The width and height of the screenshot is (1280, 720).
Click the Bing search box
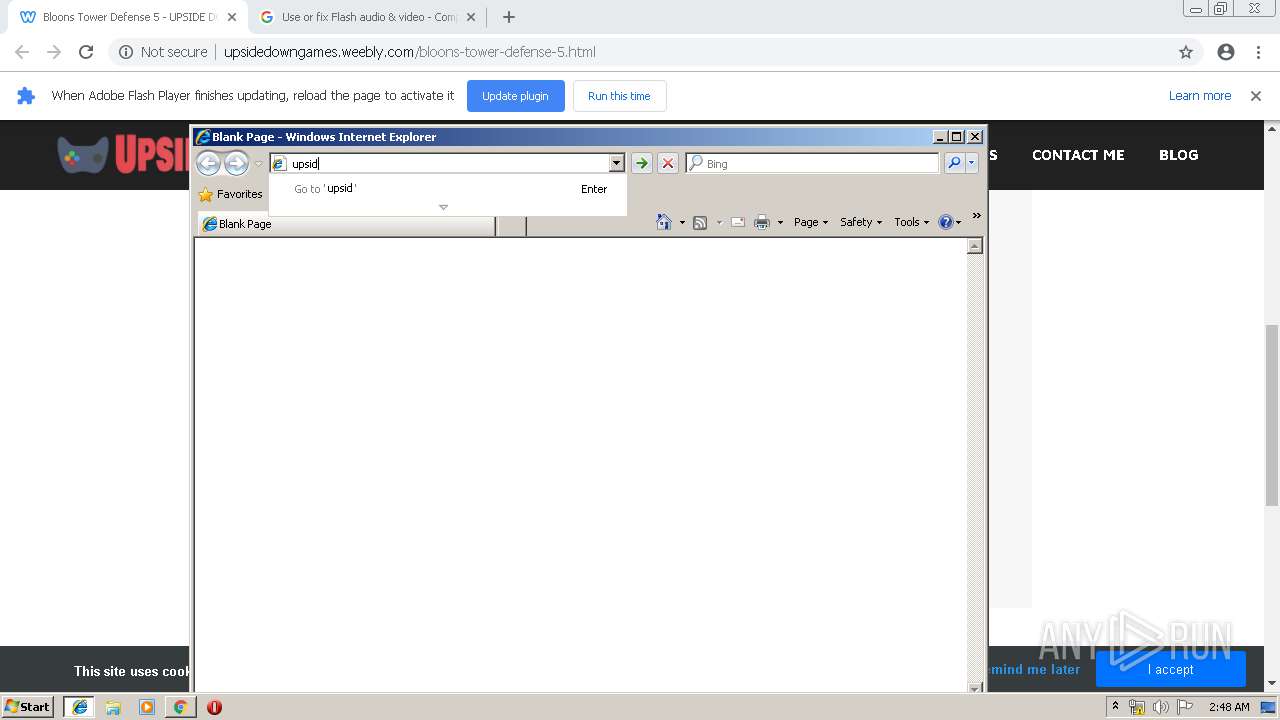pos(820,163)
